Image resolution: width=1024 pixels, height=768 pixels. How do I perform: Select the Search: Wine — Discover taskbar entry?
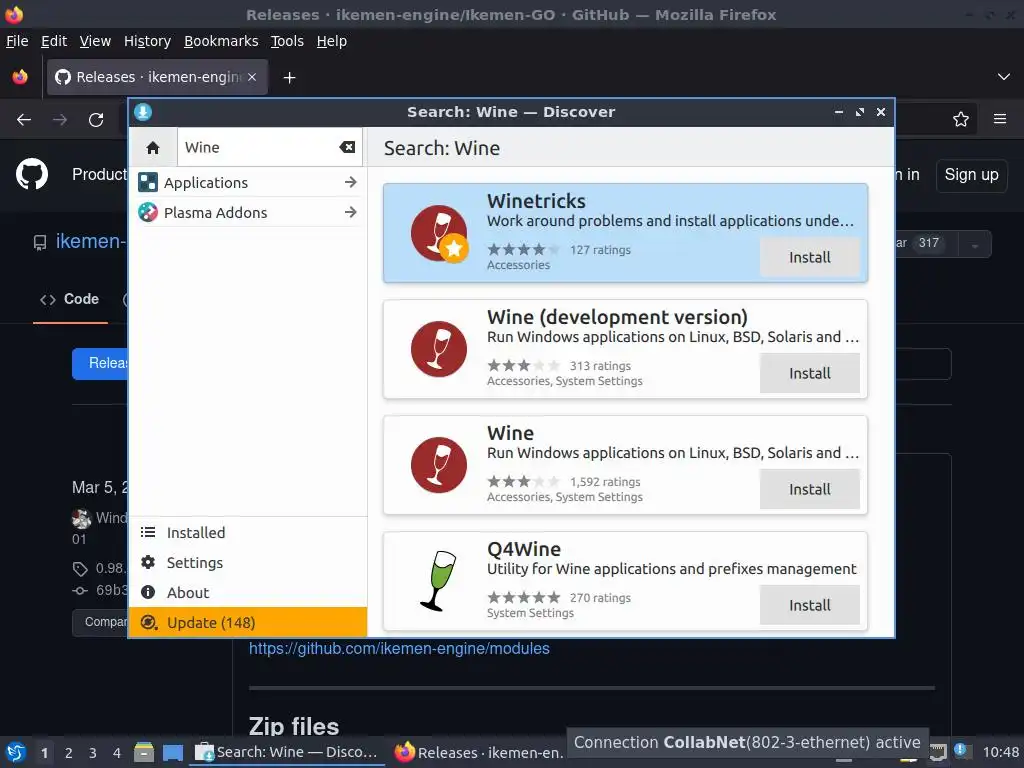287,752
